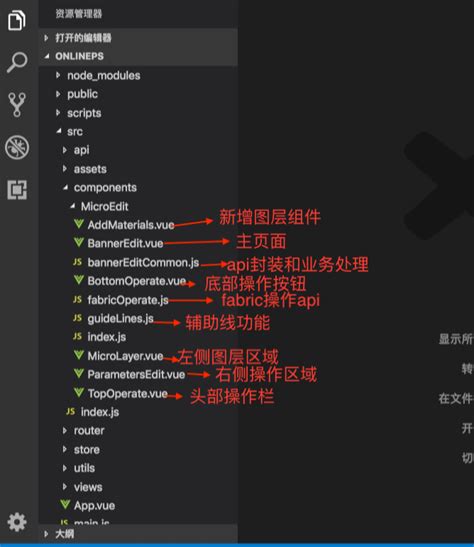The width and height of the screenshot is (474, 547).
Task: Expand the router folder
Action: 65,431
